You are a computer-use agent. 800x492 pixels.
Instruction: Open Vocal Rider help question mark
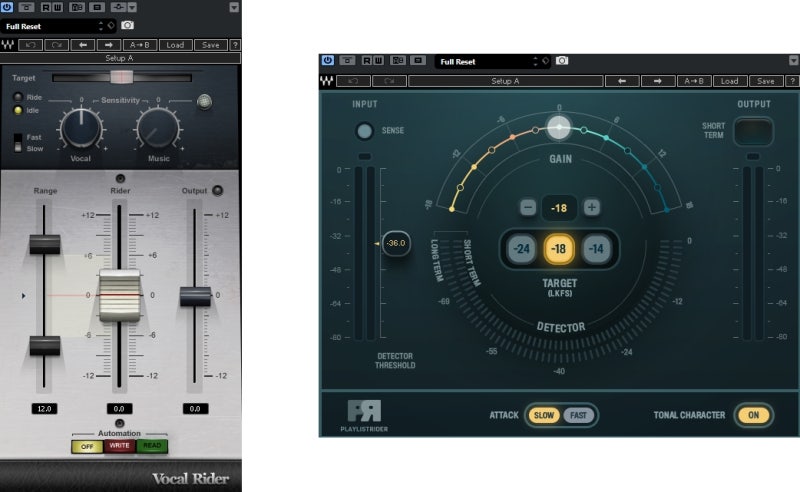235,45
